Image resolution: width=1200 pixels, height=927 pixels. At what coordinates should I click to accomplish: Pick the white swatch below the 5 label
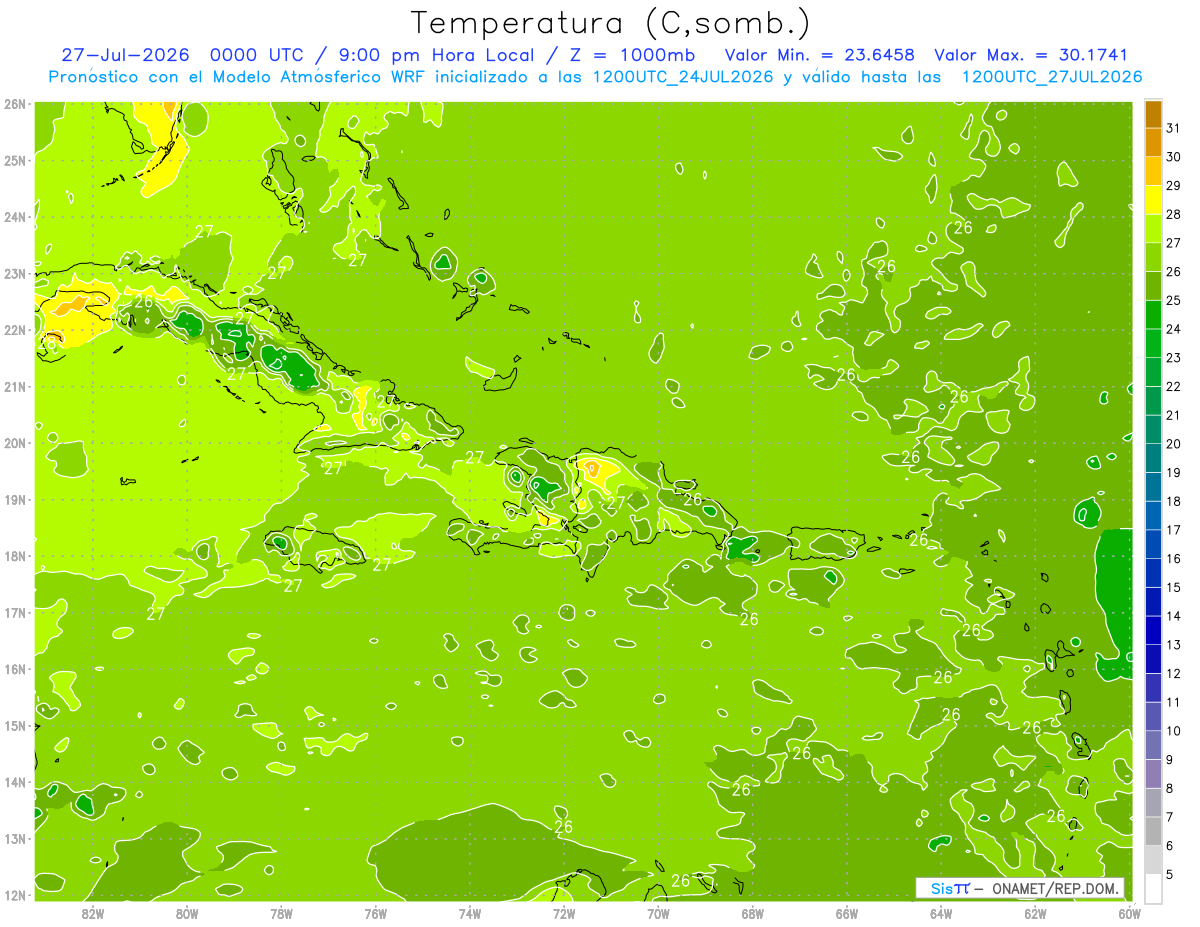point(1153,888)
